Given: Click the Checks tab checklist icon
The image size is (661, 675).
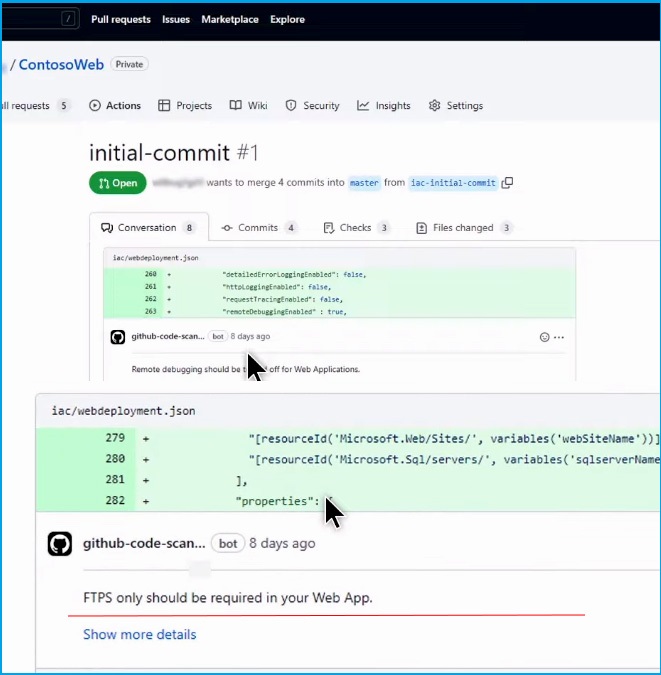Looking at the screenshot, I should click(x=329, y=228).
